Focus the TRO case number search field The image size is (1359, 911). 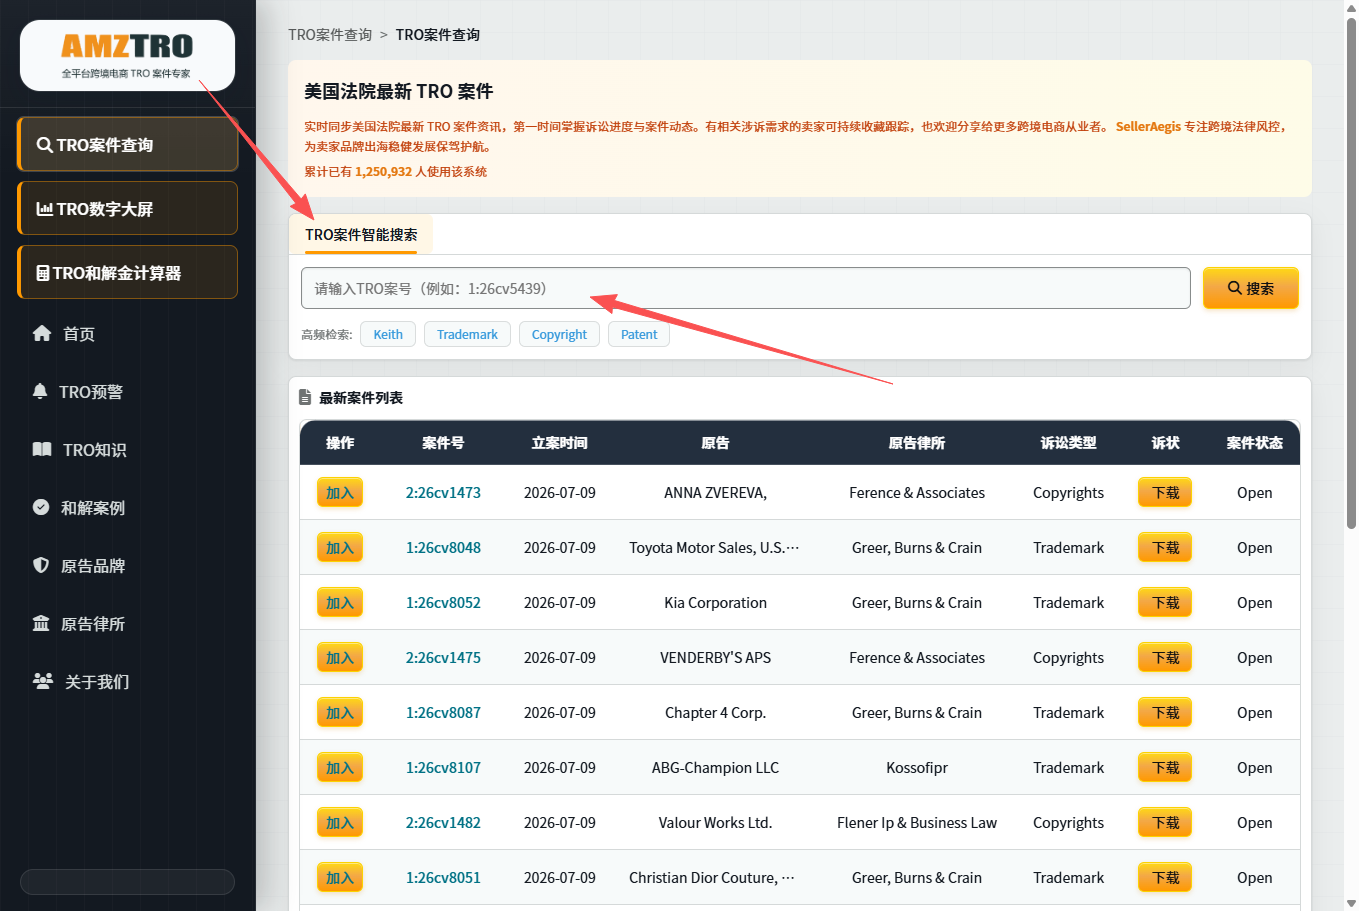pos(745,288)
